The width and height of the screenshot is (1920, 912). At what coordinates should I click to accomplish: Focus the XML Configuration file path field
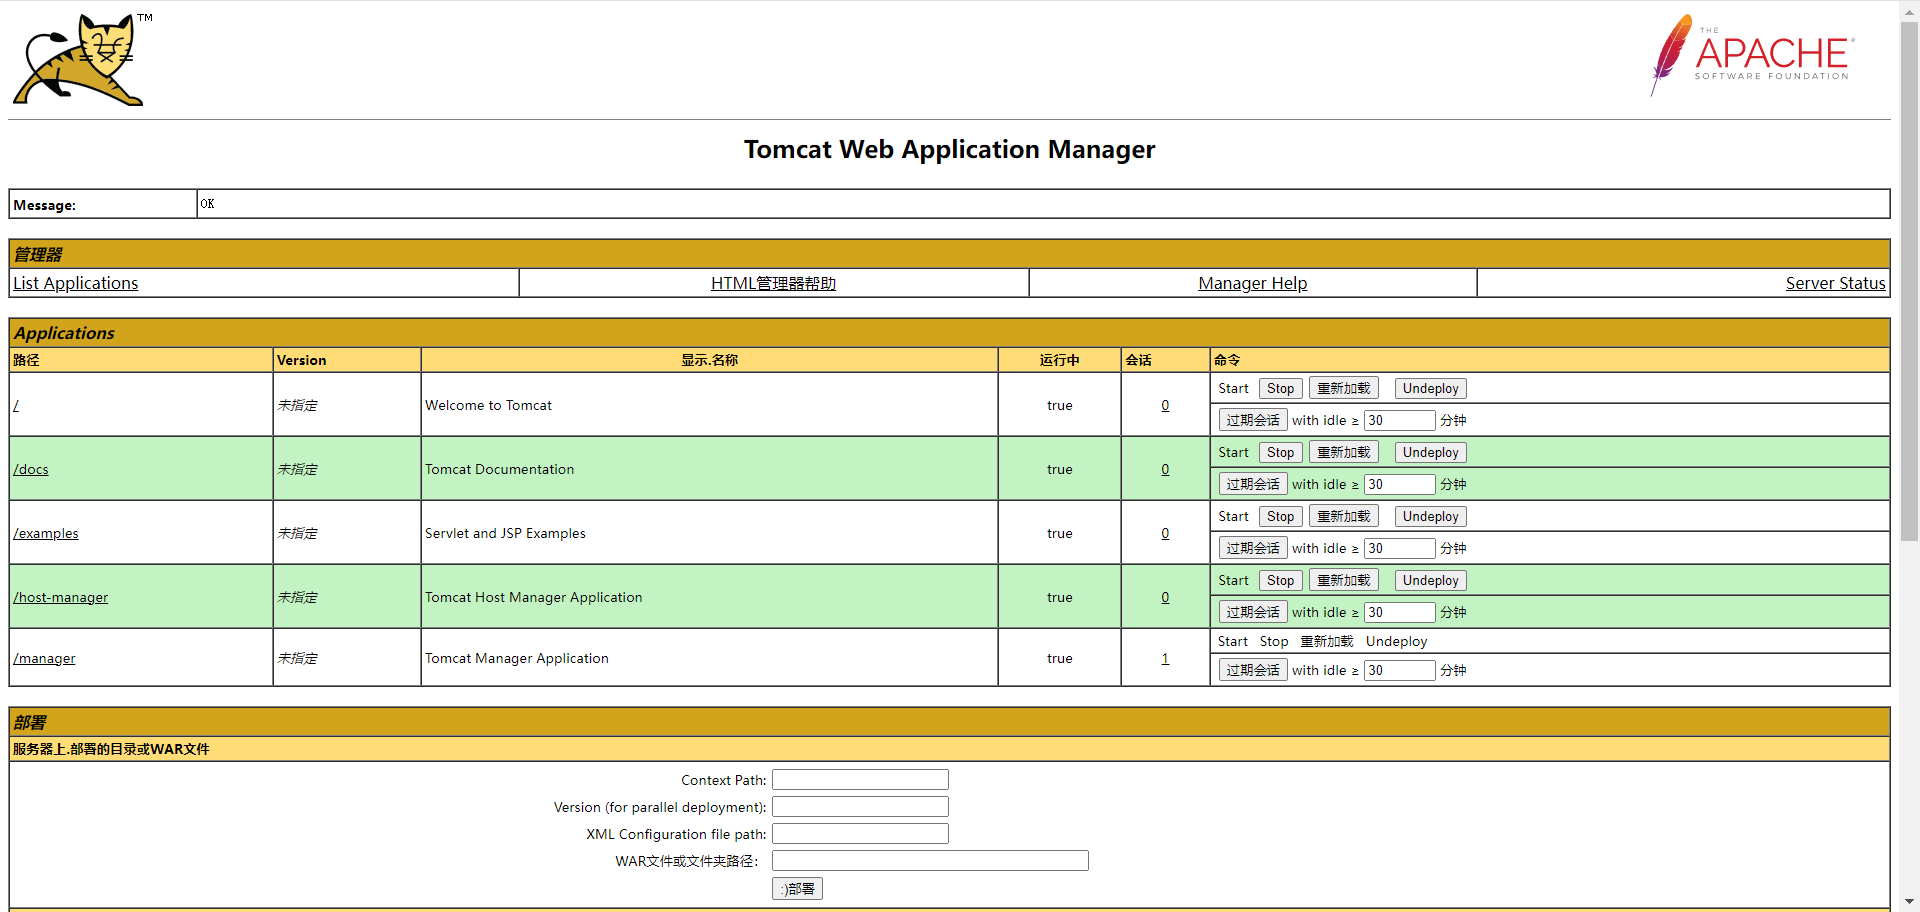pyautogui.click(x=860, y=834)
